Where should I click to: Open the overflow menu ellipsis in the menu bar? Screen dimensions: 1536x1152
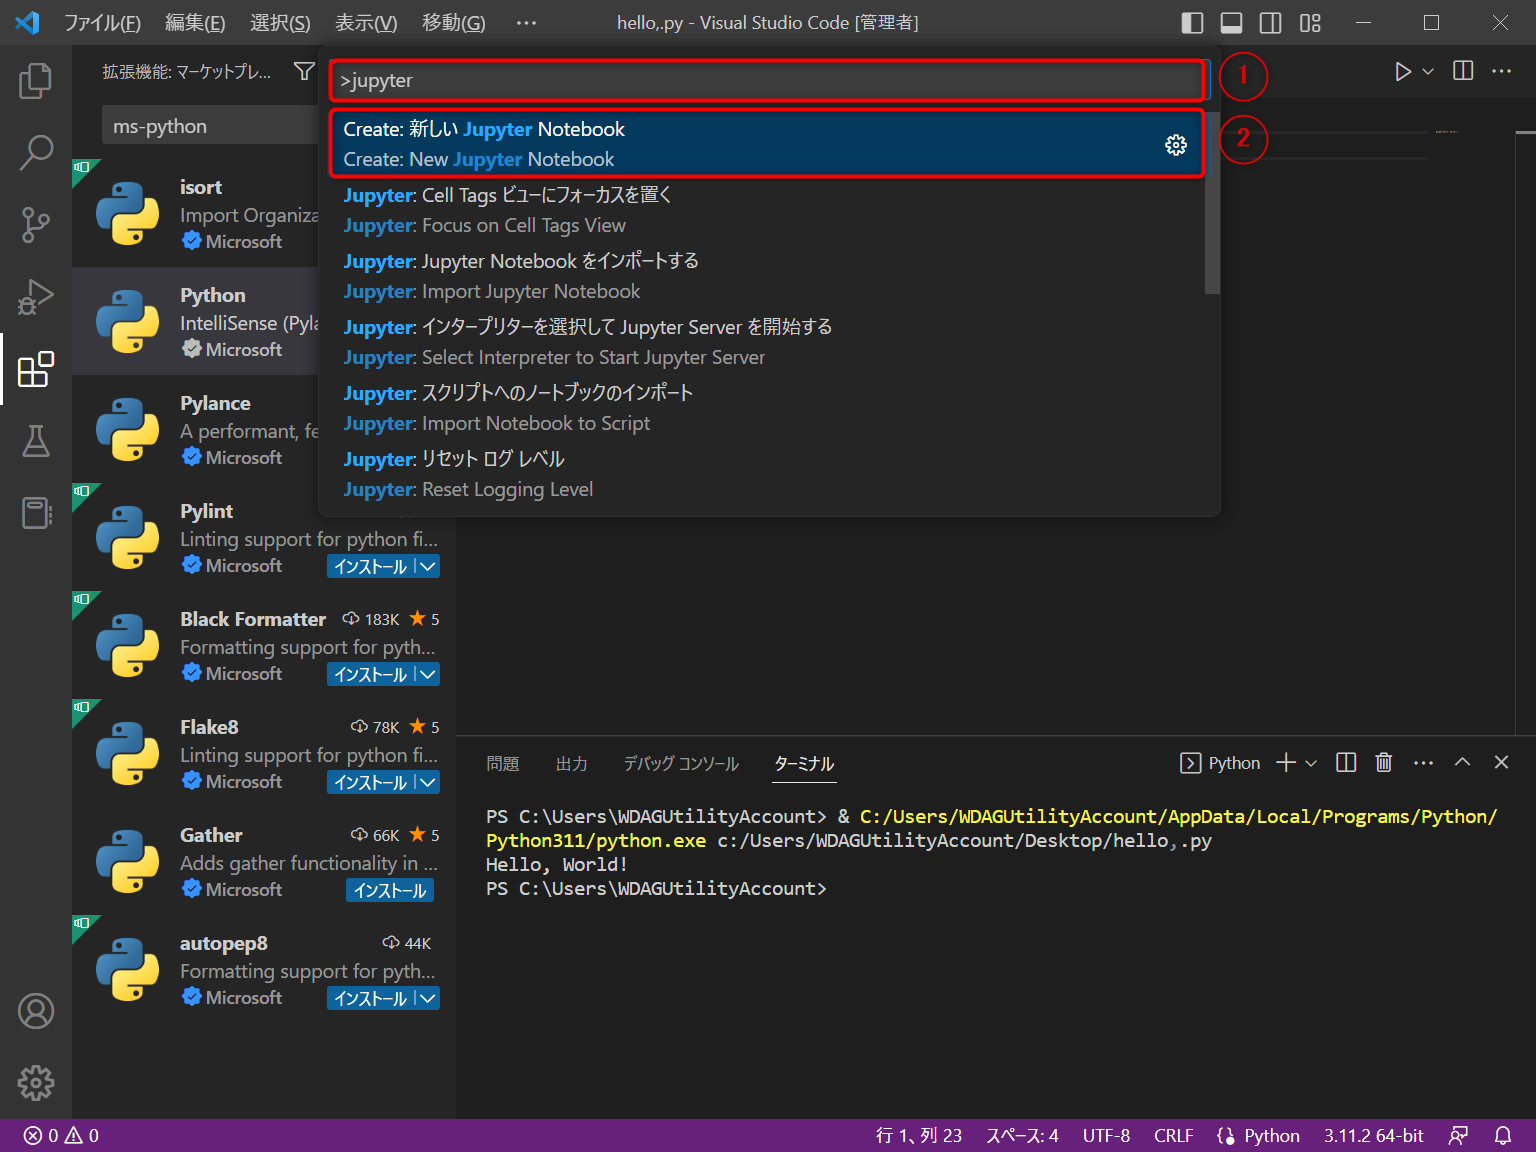[x=526, y=23]
